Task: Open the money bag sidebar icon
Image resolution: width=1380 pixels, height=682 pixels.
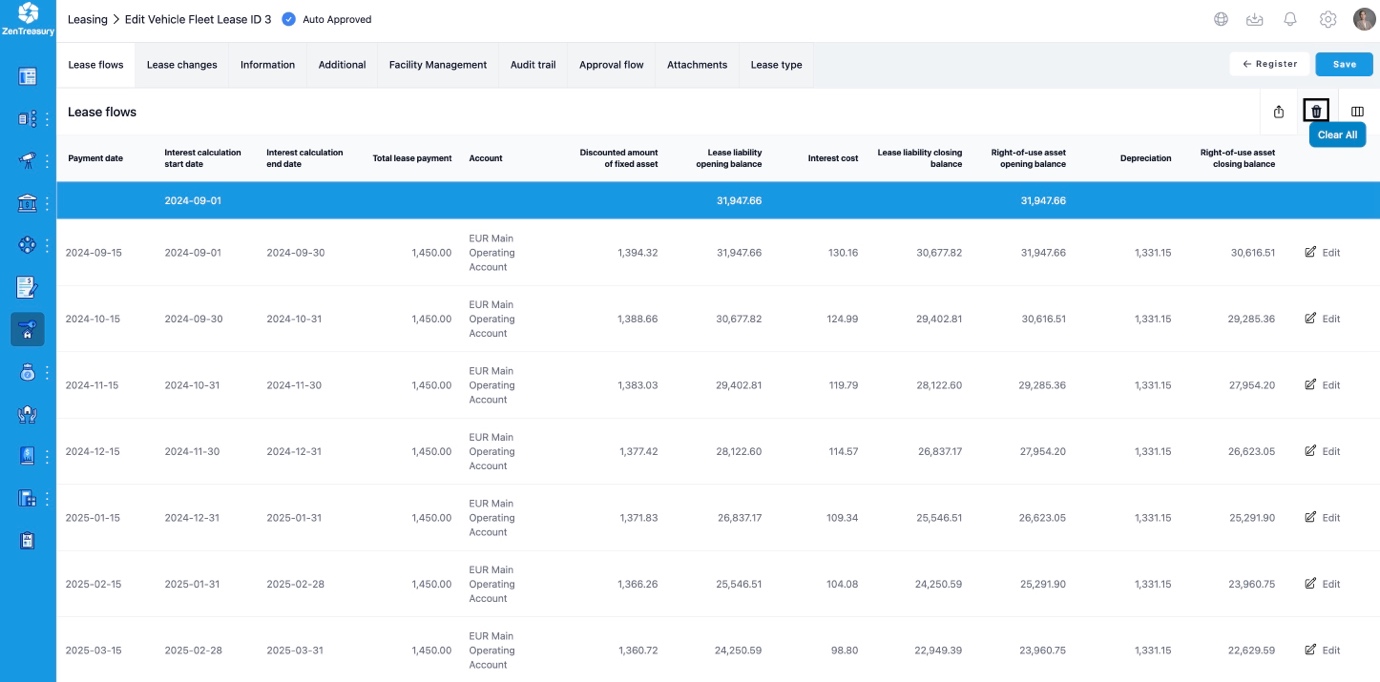Action: [x=27, y=372]
